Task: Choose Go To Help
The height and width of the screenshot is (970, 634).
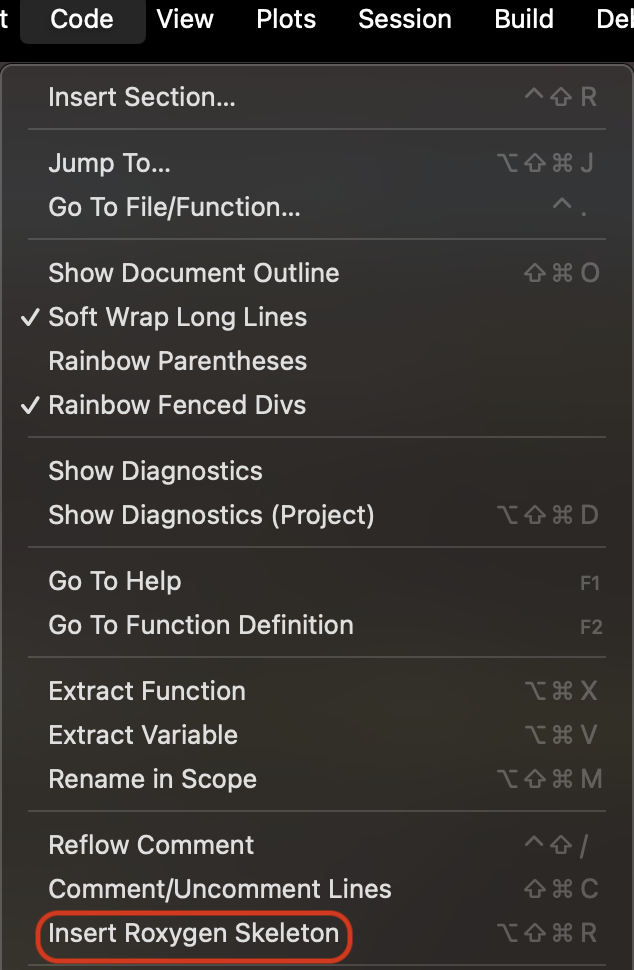Action: [x=317, y=582]
